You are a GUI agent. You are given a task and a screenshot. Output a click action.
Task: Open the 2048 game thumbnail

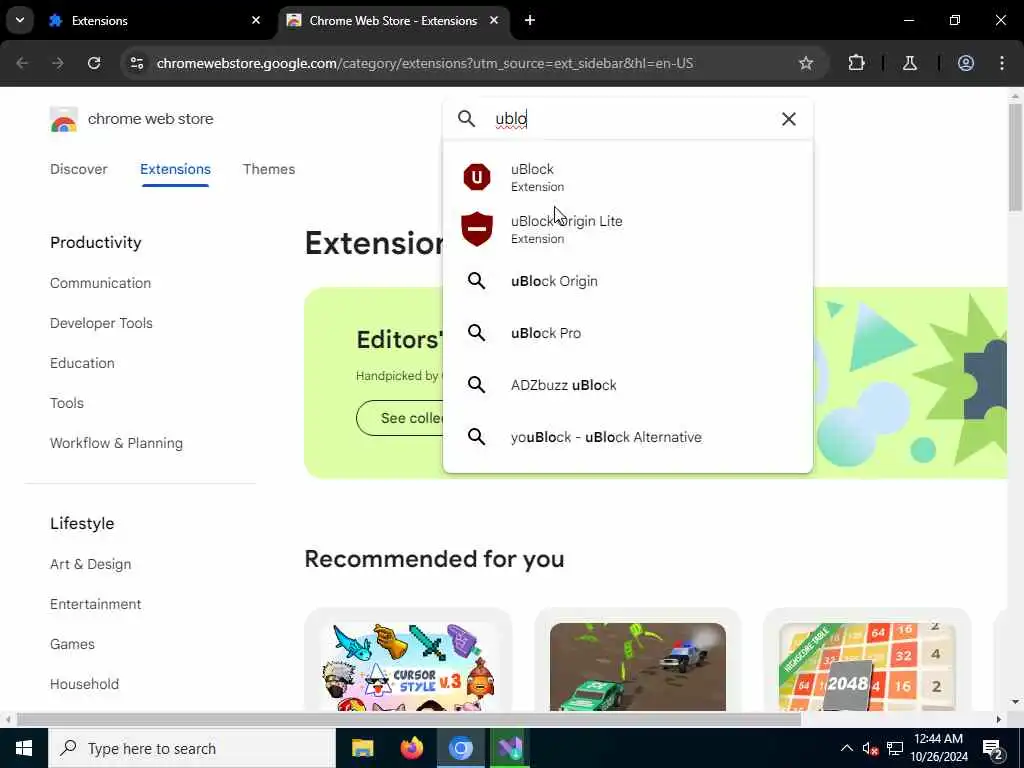coord(867,666)
